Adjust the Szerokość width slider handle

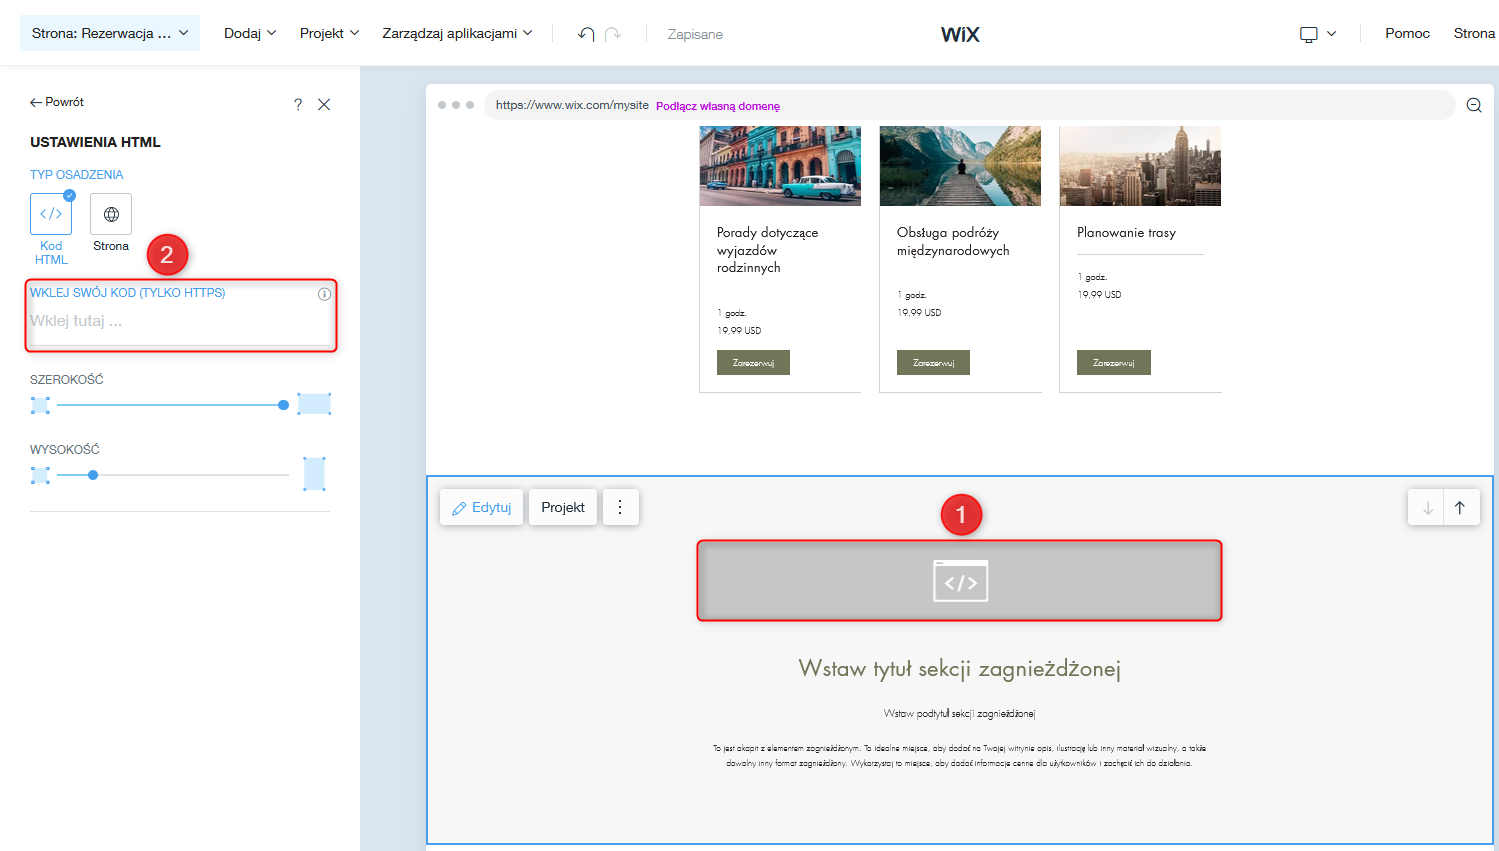point(284,405)
